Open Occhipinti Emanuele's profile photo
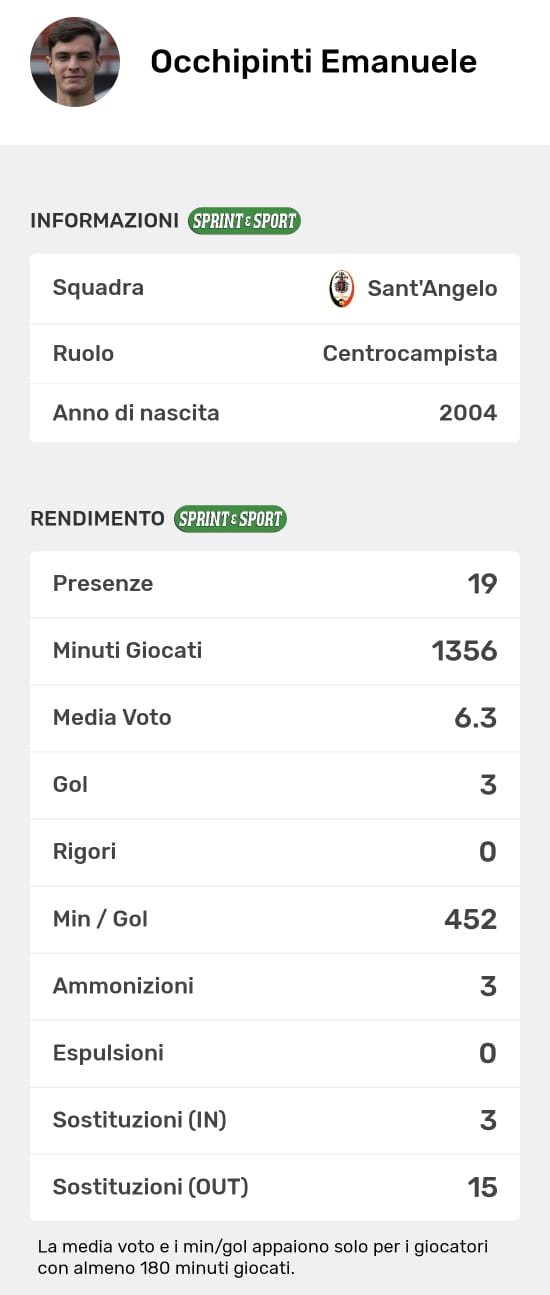Image resolution: width=550 pixels, height=1295 pixels. [x=75, y=62]
